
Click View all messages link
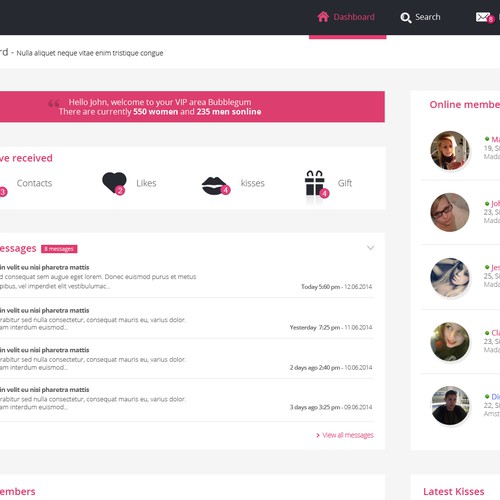pos(345,435)
